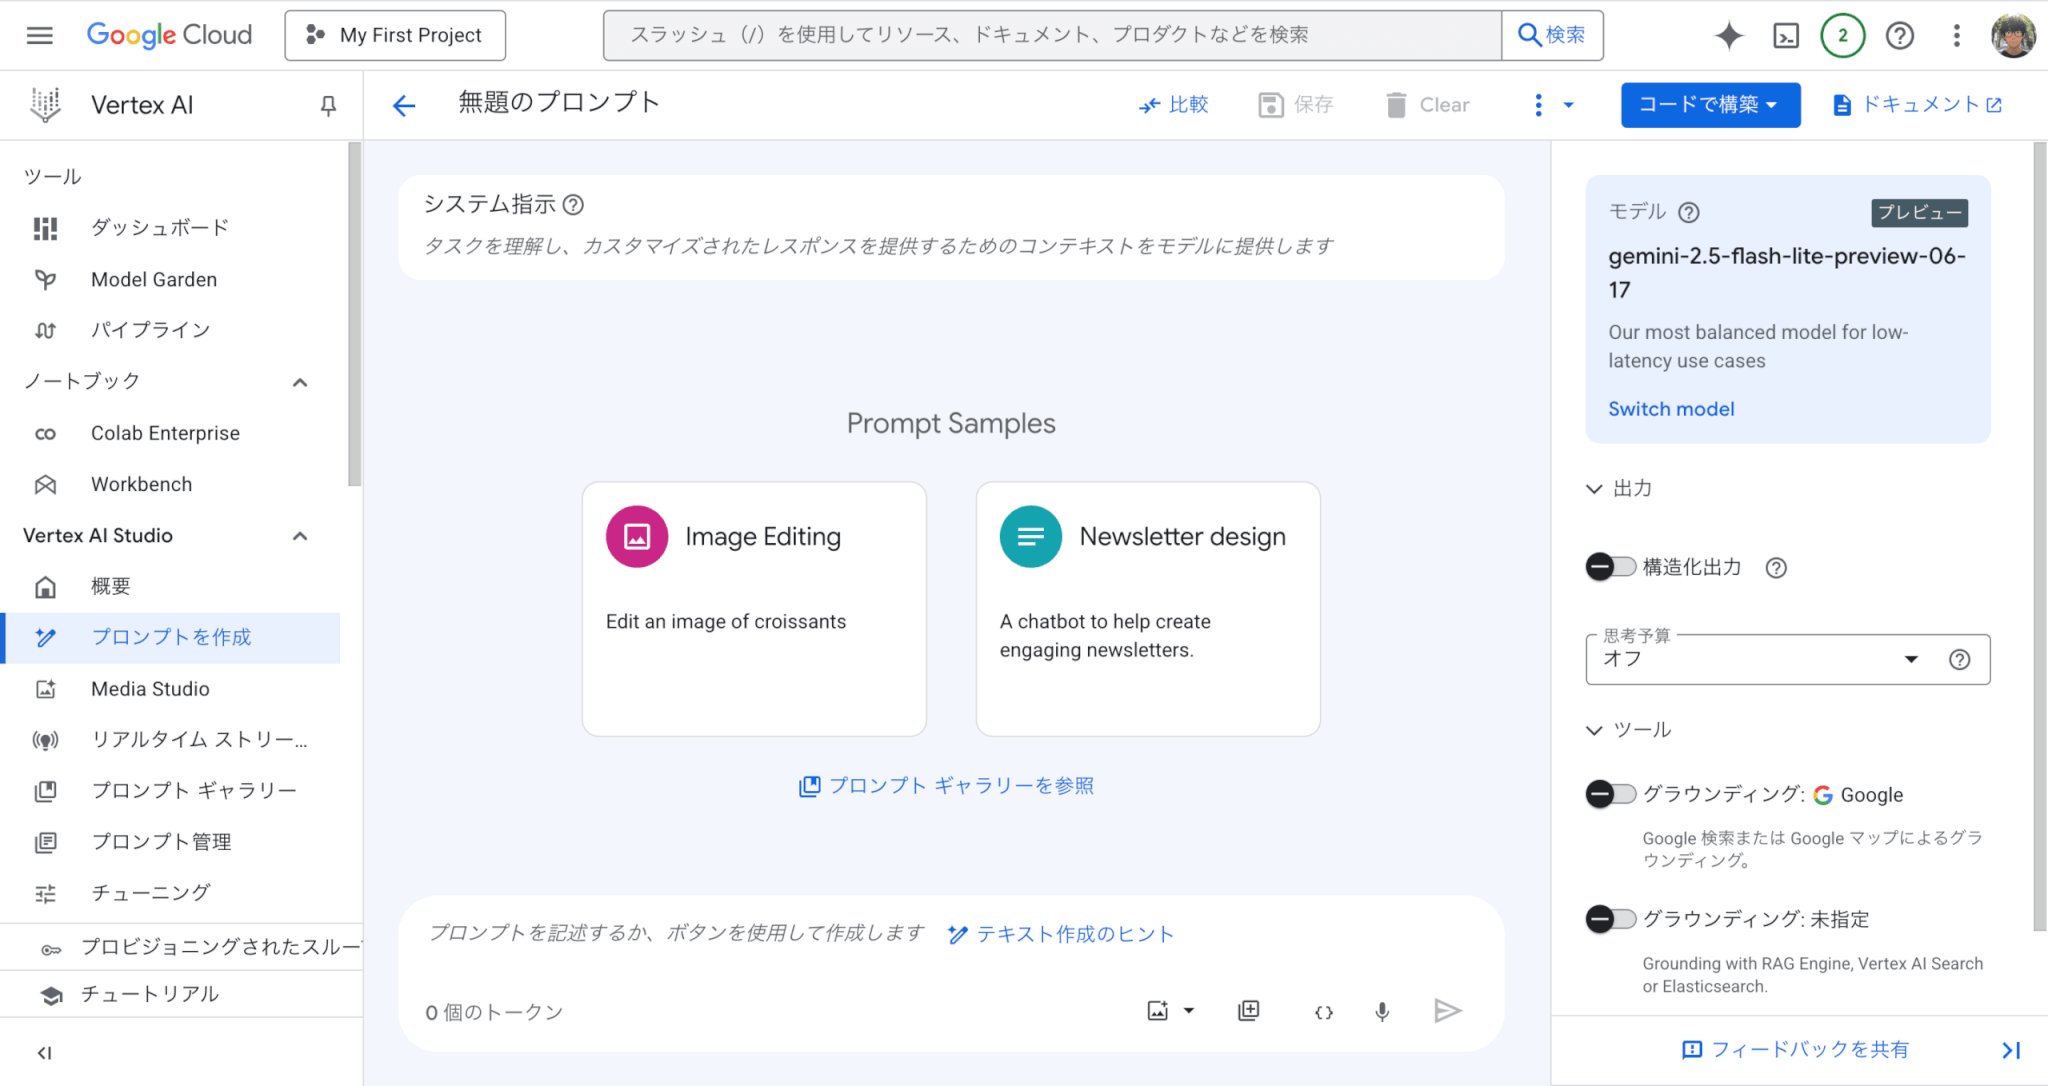Open the ドキュメント link
Screen dimensions: 2048x1086
tap(1917, 105)
